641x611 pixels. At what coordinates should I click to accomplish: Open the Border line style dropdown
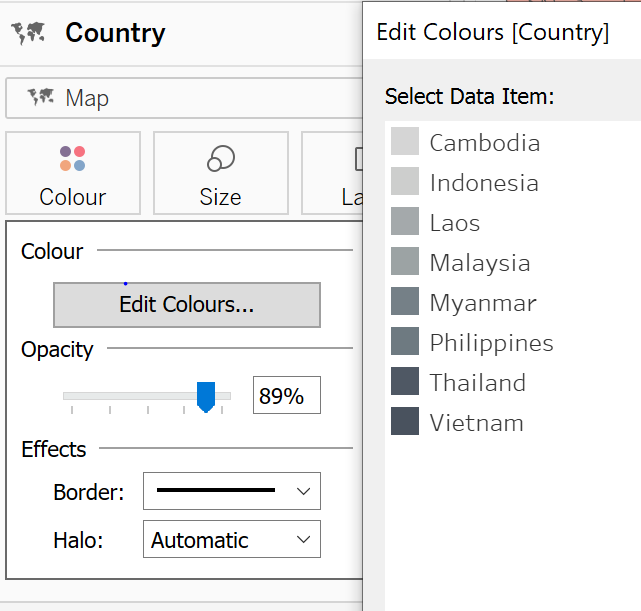click(x=232, y=491)
